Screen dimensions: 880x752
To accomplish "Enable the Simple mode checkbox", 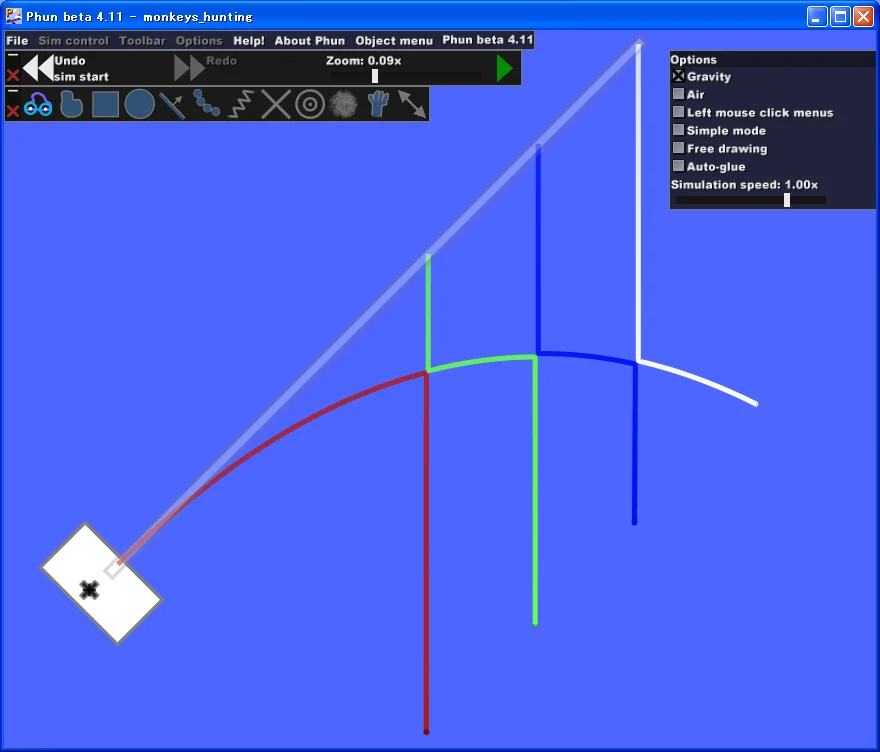I will tap(678, 130).
